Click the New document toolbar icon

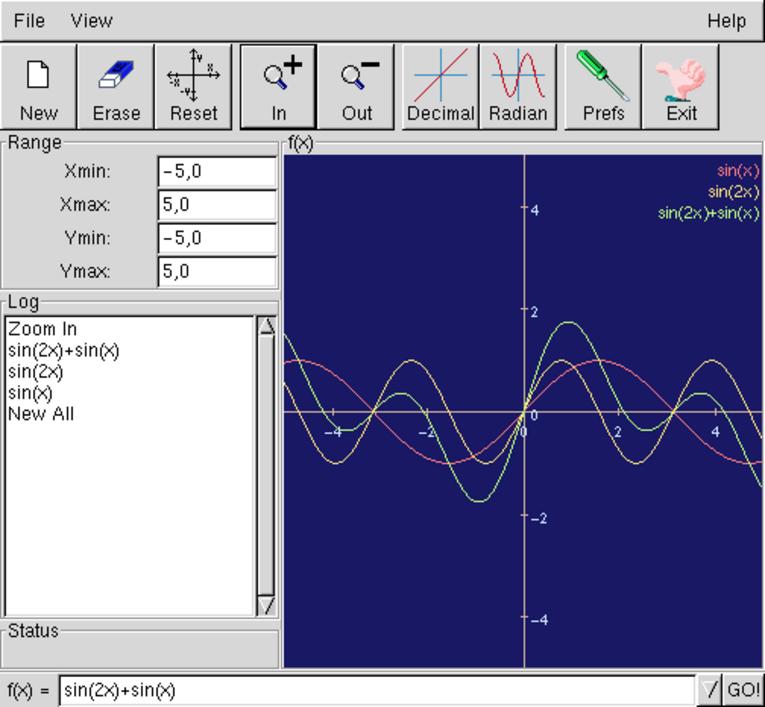pyautogui.click(x=38, y=86)
